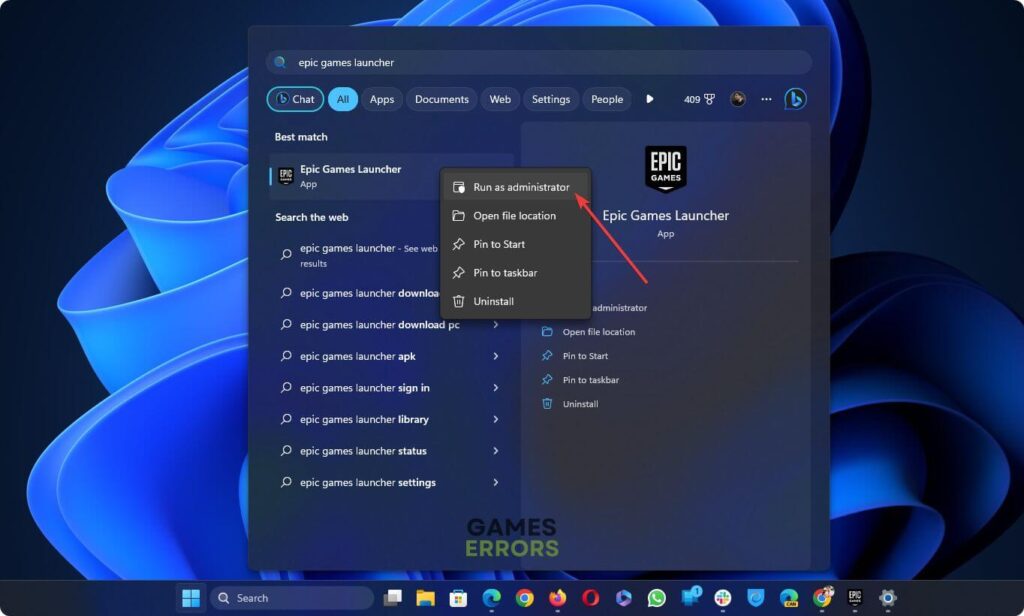Expand the 'epic games launcher download pc' suggestion

pyautogui.click(x=497, y=324)
